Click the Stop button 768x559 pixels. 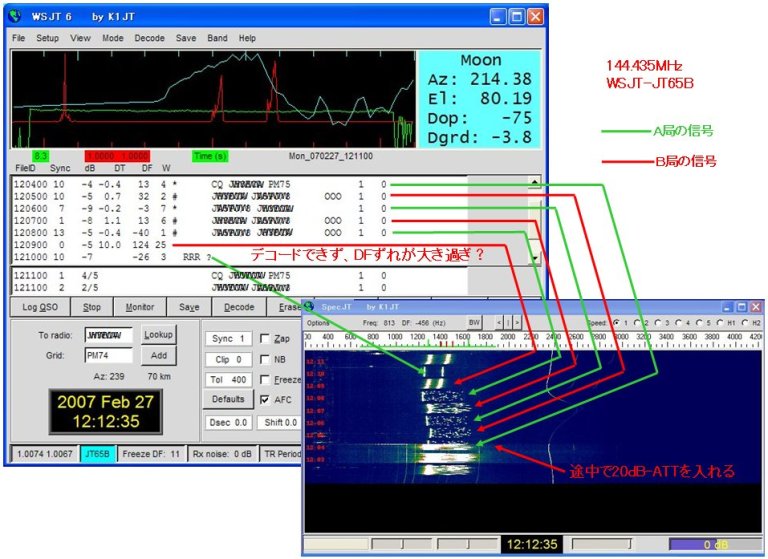[92, 307]
